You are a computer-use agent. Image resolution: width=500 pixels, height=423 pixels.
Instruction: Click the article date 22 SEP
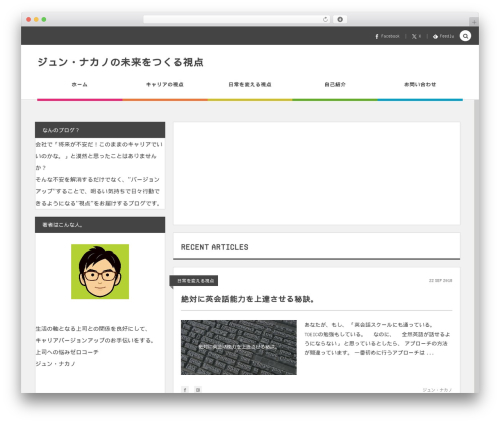click(x=440, y=280)
